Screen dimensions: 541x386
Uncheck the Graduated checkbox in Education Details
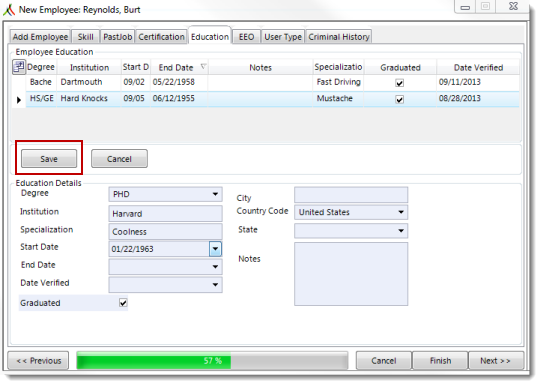click(123, 303)
